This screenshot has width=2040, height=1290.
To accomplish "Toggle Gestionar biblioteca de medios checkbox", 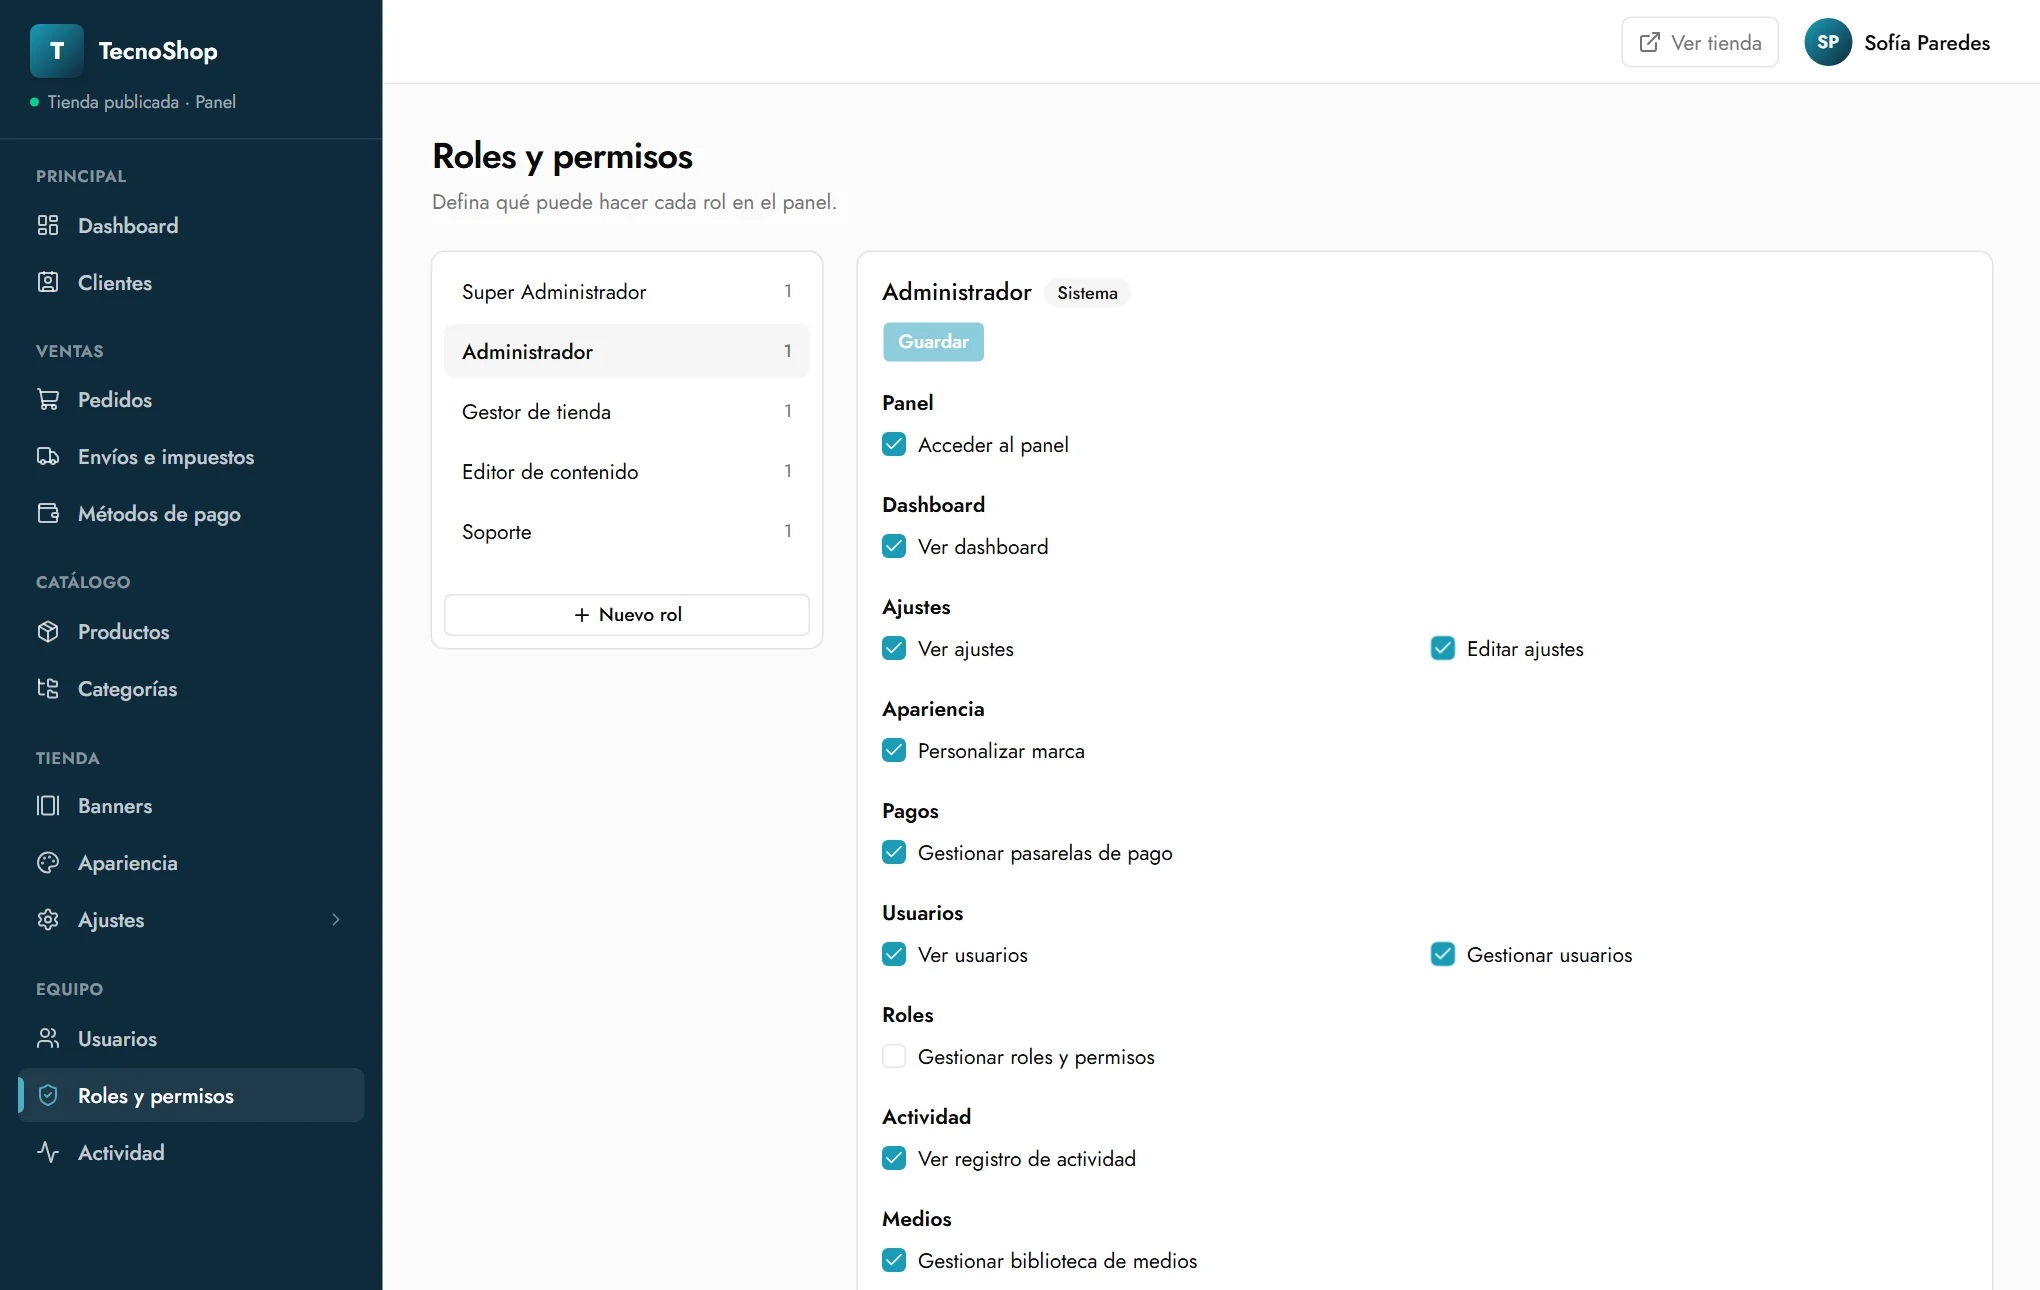I will 894,1260.
